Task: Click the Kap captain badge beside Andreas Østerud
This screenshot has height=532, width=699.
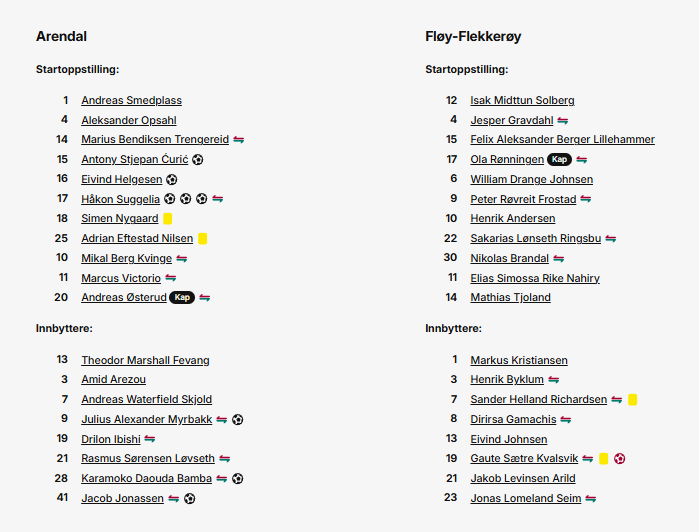Action: point(181,298)
